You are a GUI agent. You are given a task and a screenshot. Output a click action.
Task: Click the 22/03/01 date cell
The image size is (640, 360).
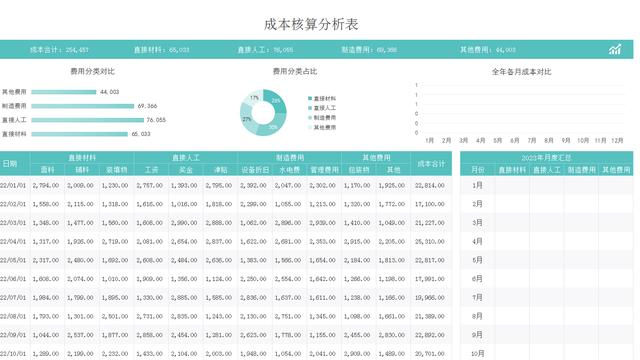tap(14, 223)
